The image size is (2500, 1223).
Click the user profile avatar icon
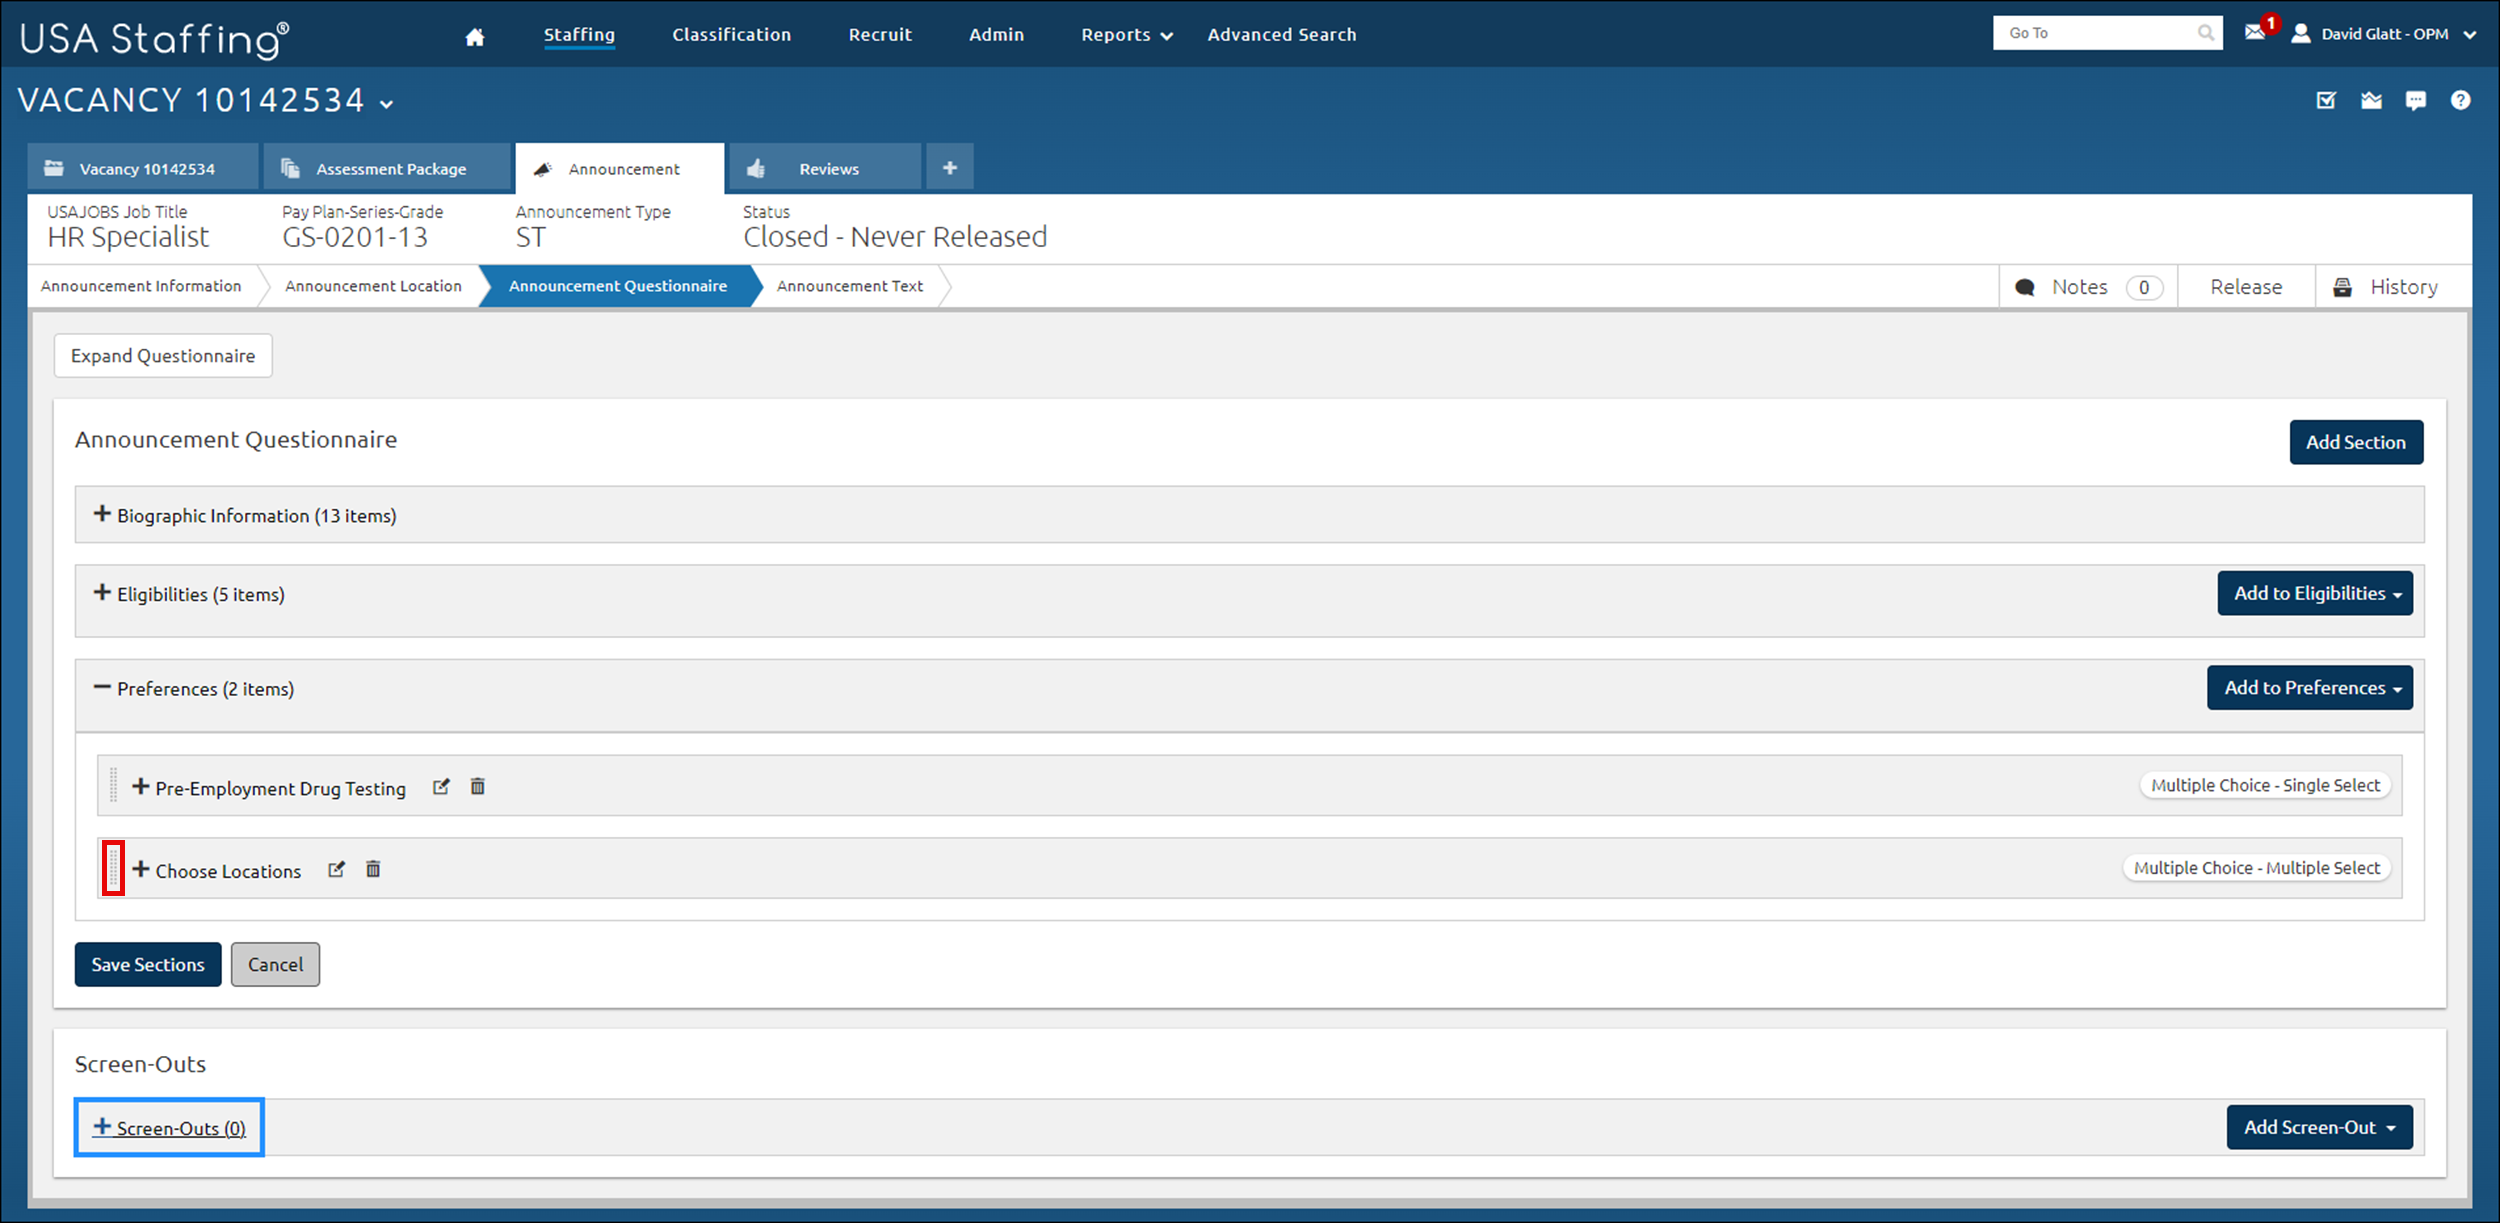coord(2301,34)
